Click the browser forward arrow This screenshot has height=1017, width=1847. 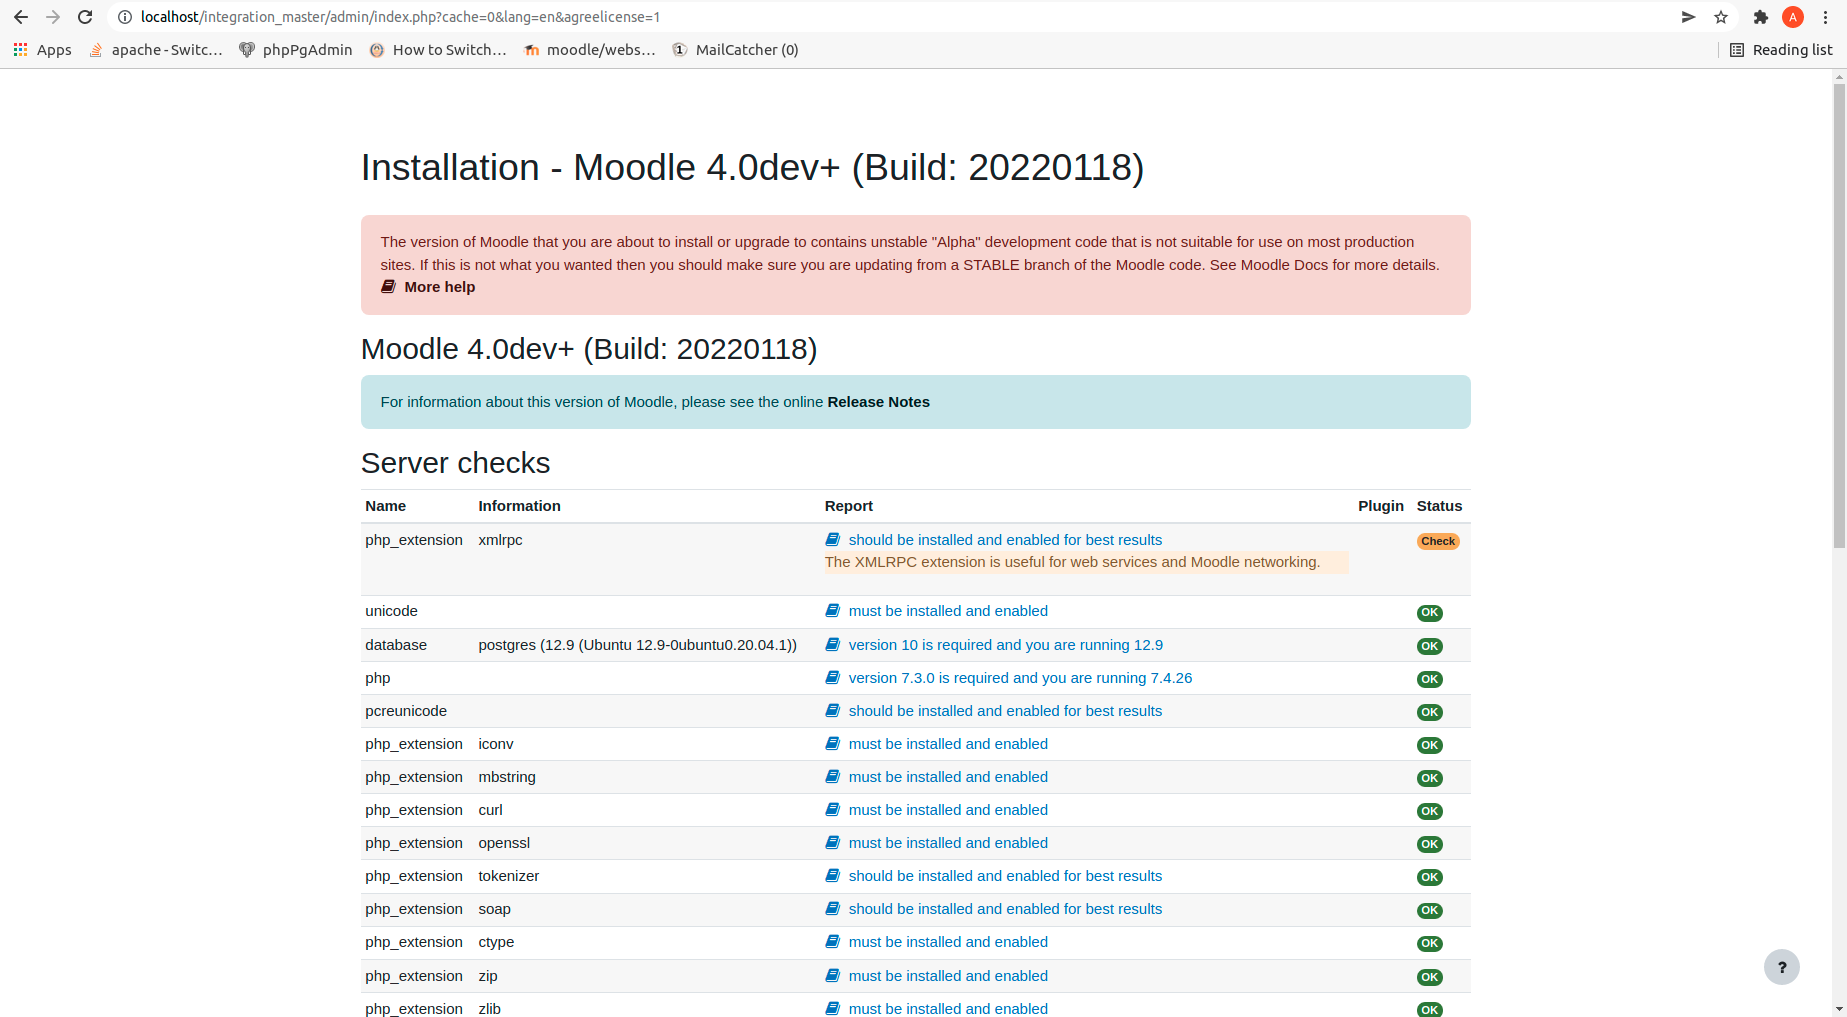click(53, 17)
